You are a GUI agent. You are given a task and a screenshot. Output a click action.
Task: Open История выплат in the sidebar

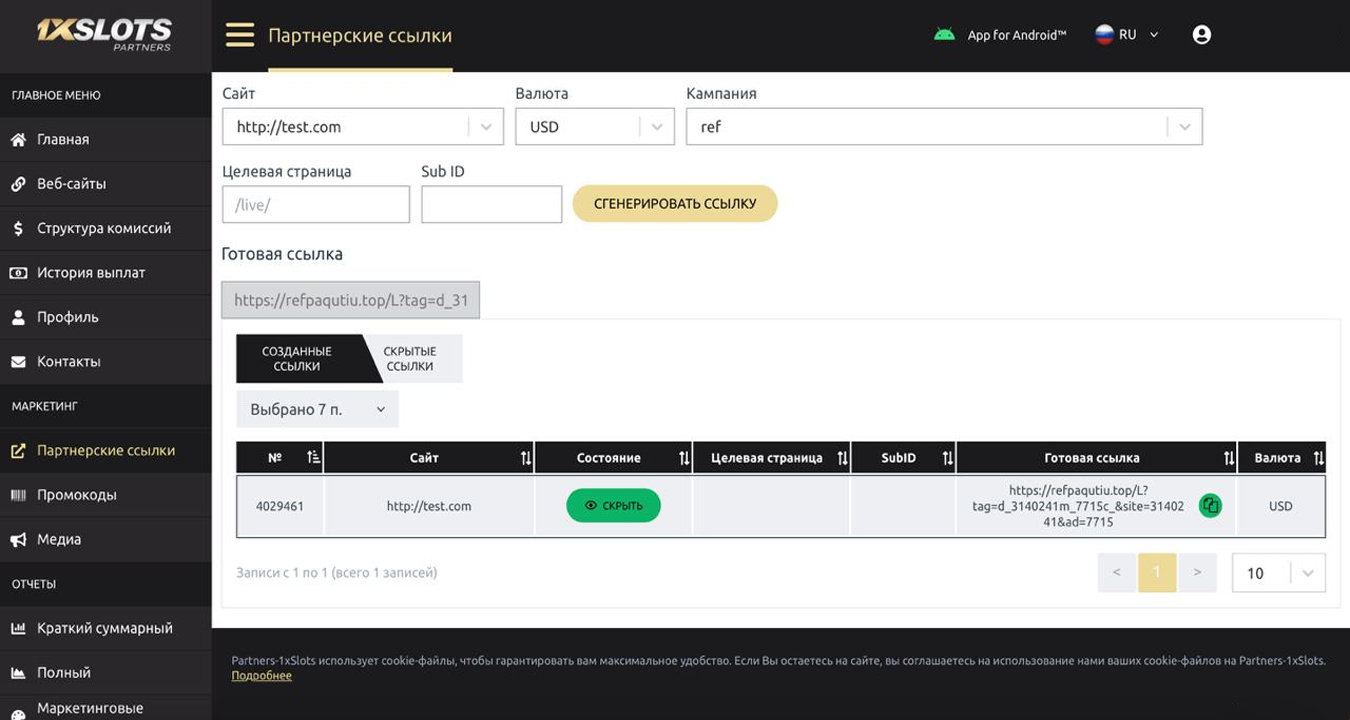click(105, 272)
